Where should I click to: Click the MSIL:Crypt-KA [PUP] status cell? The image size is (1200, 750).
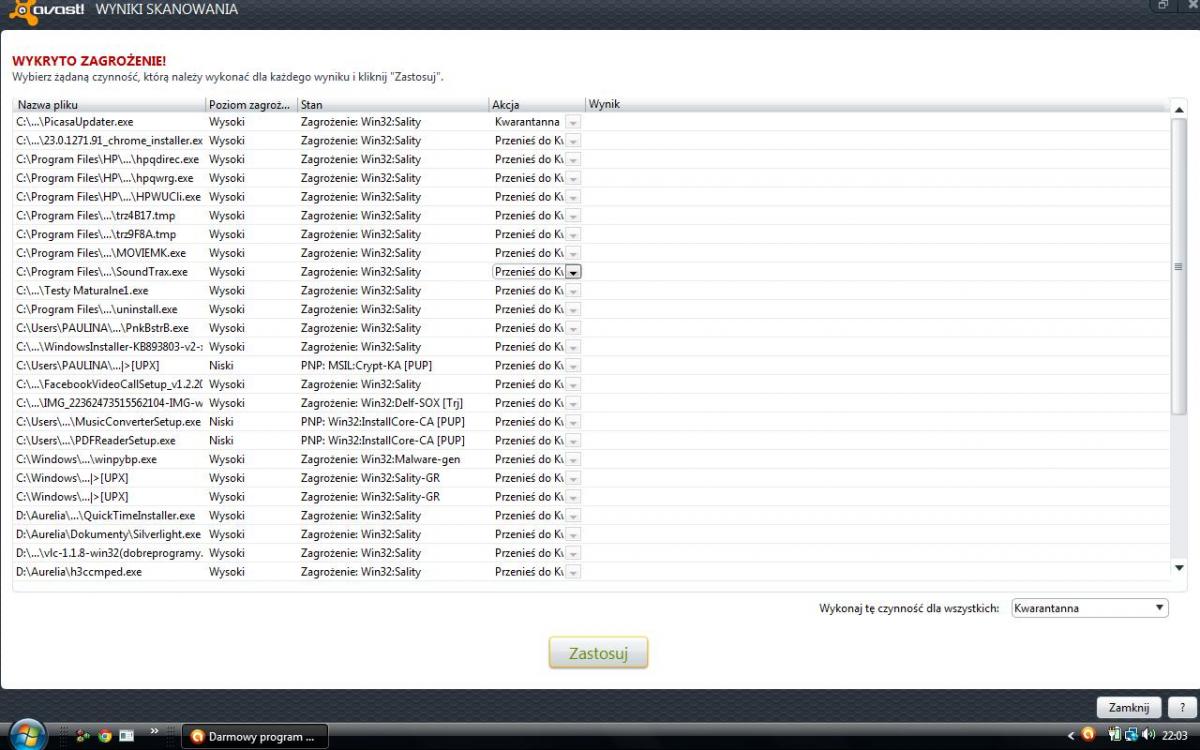(x=366, y=366)
